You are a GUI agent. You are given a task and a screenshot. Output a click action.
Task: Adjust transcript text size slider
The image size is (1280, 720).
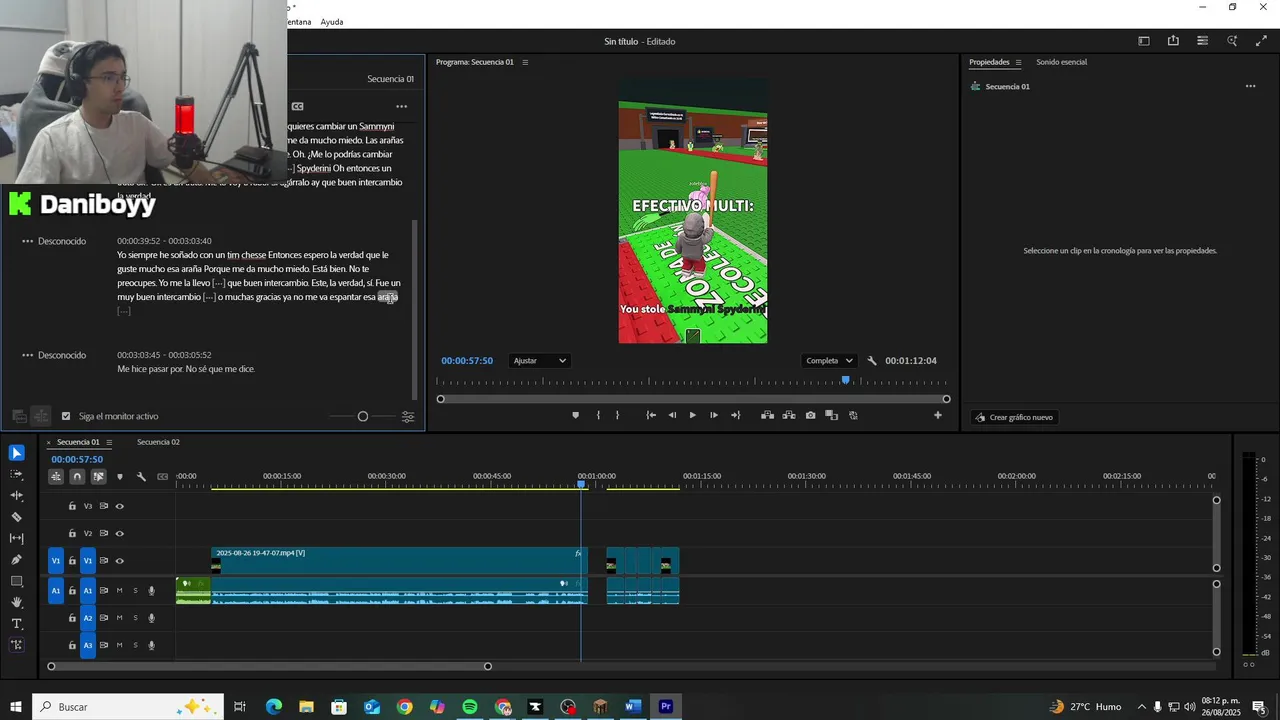click(362, 416)
